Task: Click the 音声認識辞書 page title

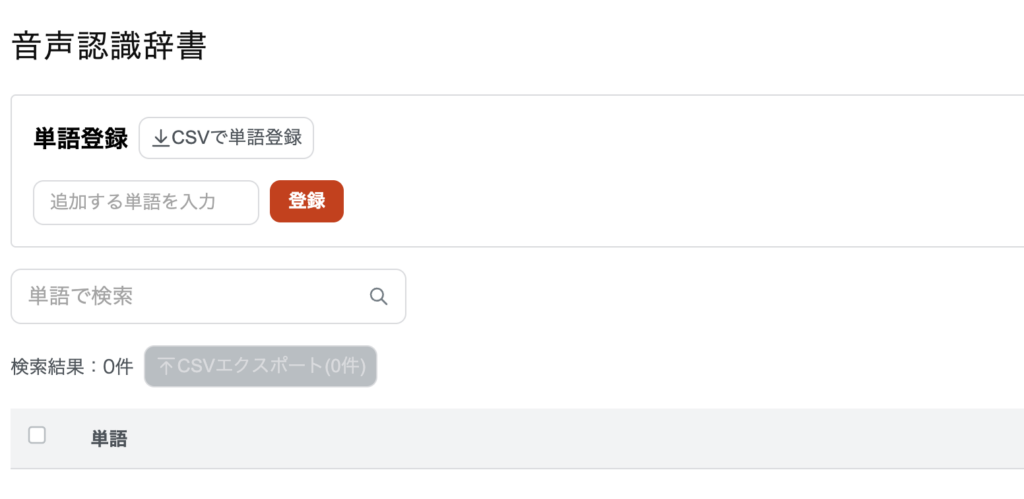Action: click(x=109, y=46)
